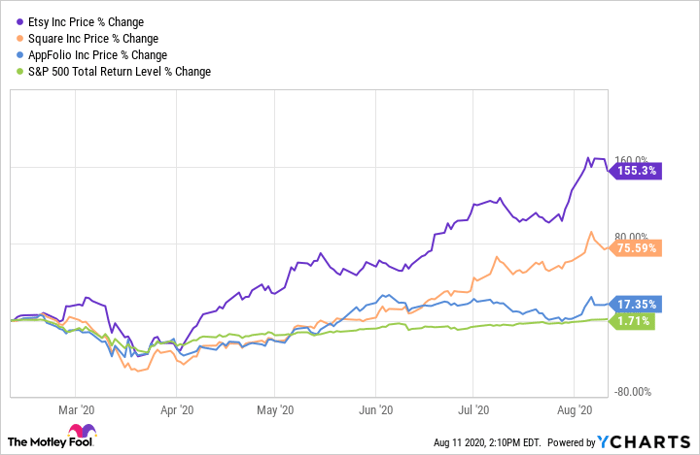Click the purple 155.3% value flag
This screenshot has width=700, height=455.
[x=635, y=171]
